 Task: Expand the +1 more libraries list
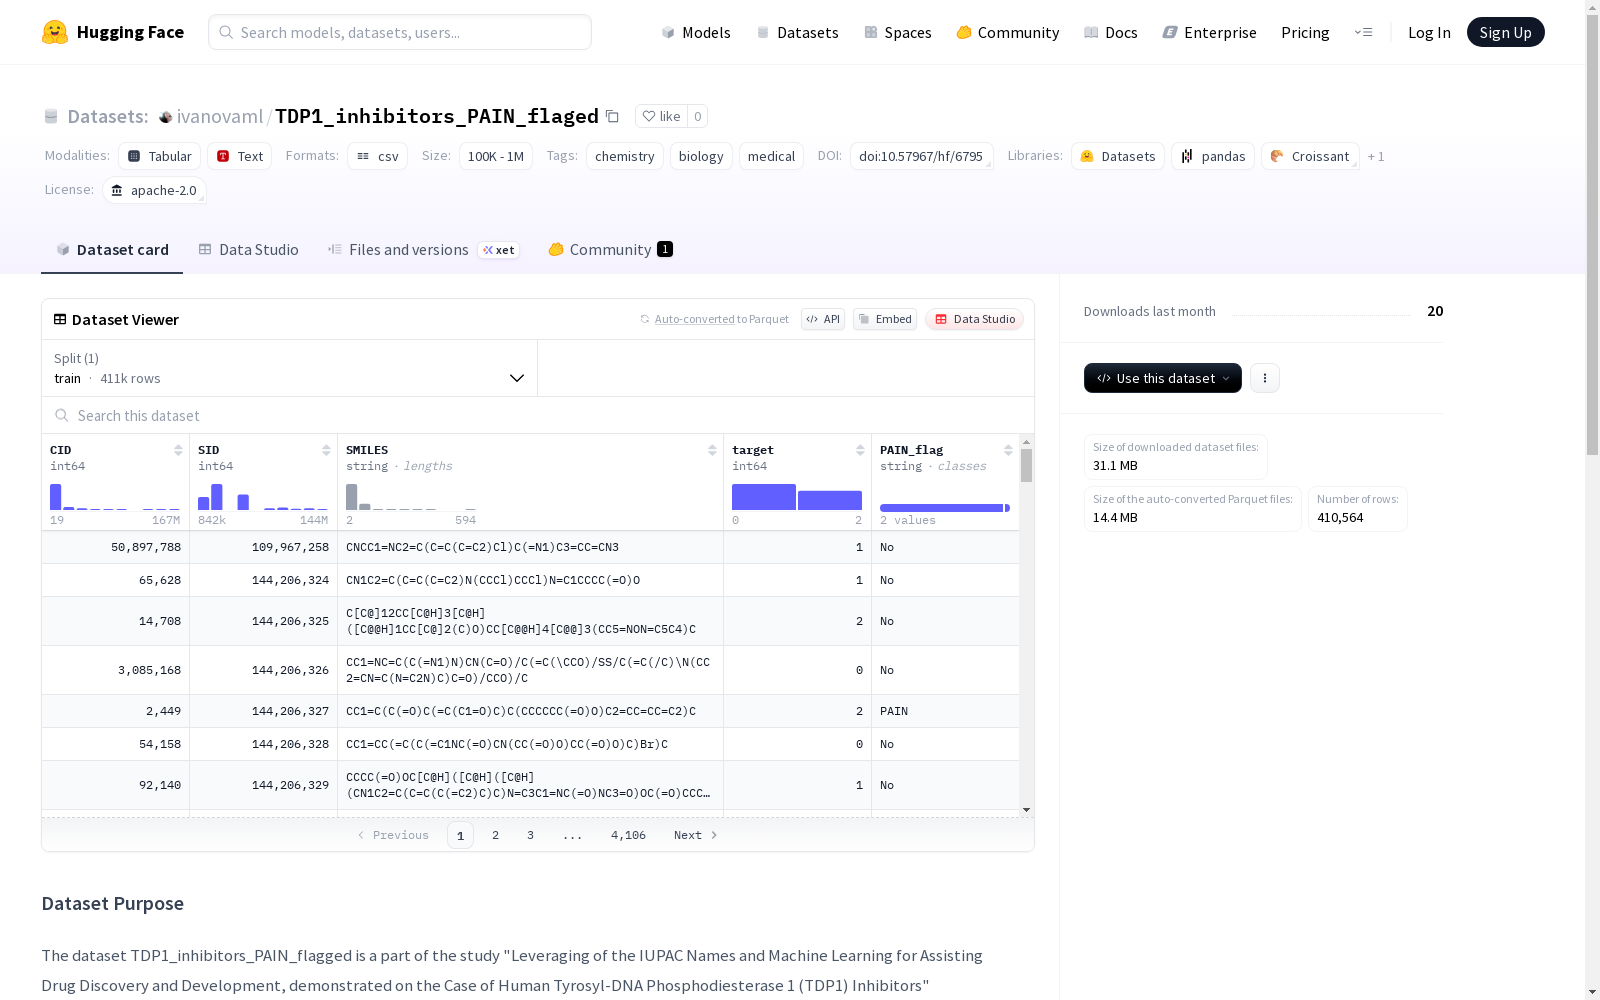tap(1376, 156)
